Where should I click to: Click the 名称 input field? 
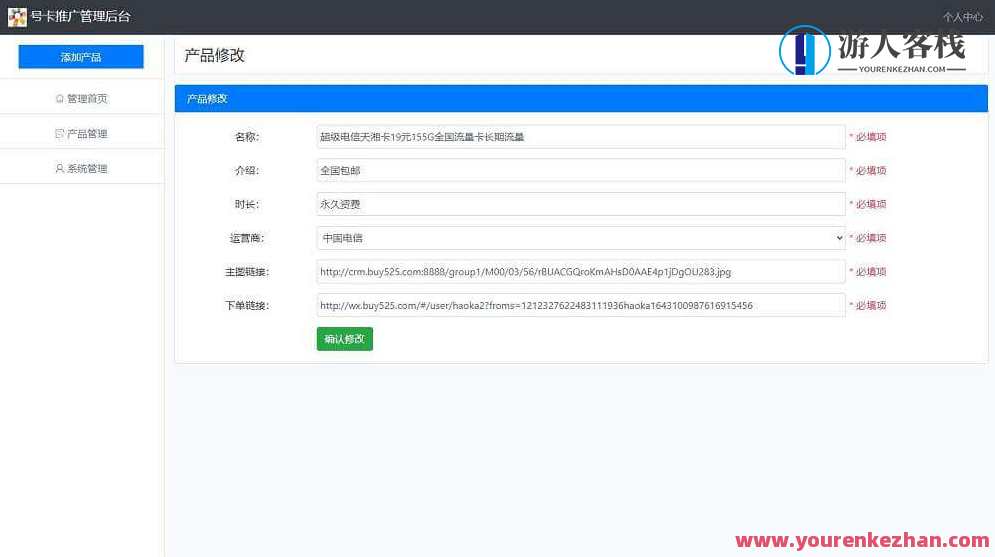(x=581, y=136)
